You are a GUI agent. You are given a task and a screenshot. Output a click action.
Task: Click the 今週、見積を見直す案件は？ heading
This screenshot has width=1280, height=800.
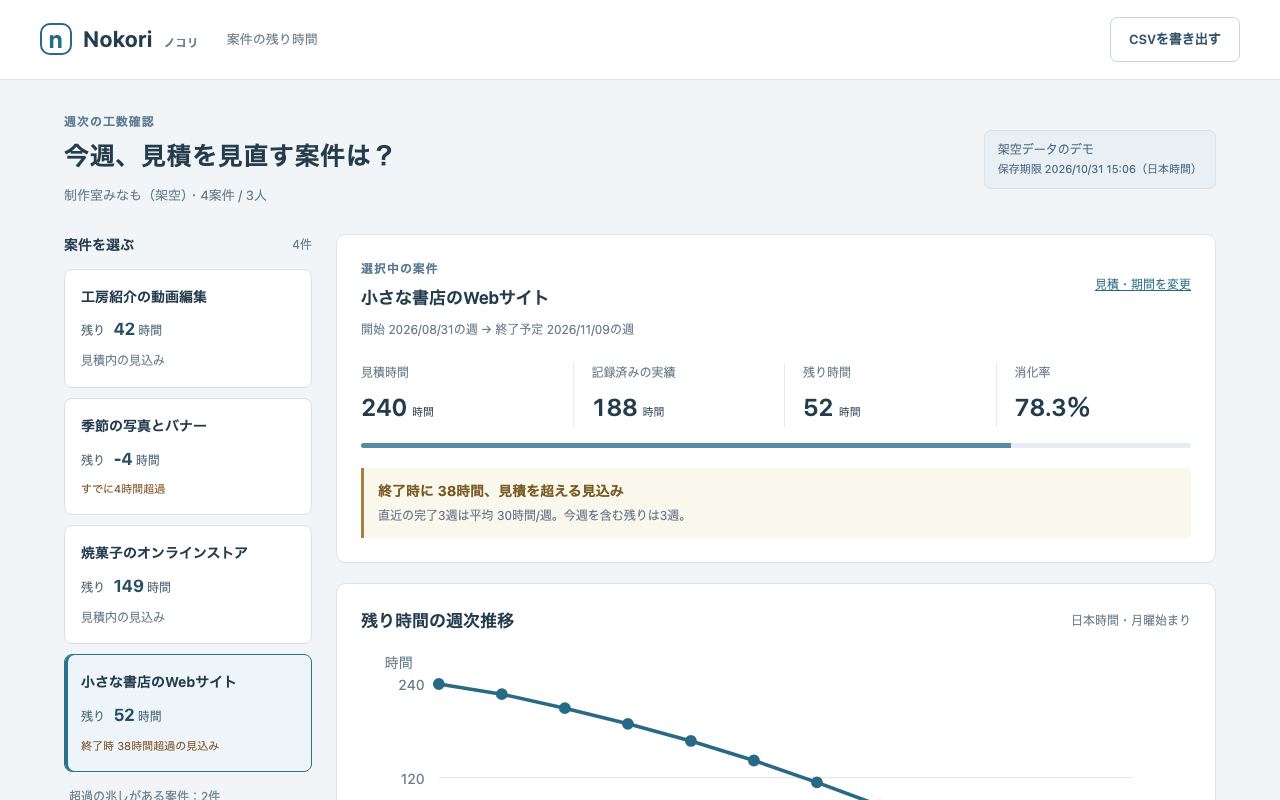(x=229, y=156)
